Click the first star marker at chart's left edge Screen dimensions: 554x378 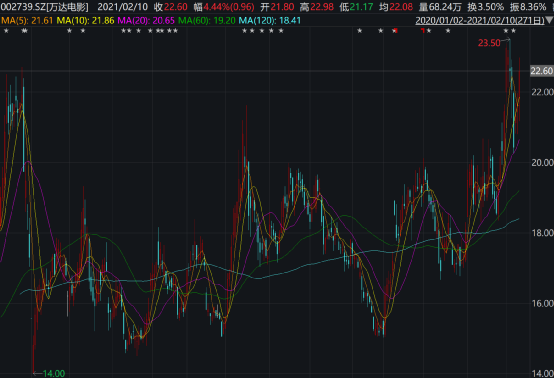[x=6, y=31]
